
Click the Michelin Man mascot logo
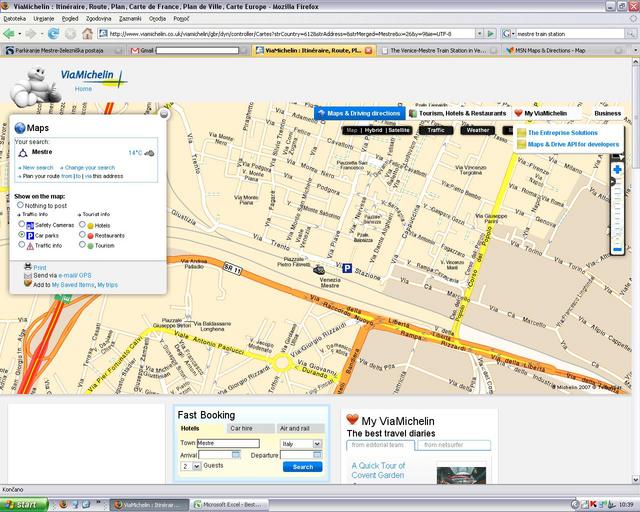coord(36,87)
